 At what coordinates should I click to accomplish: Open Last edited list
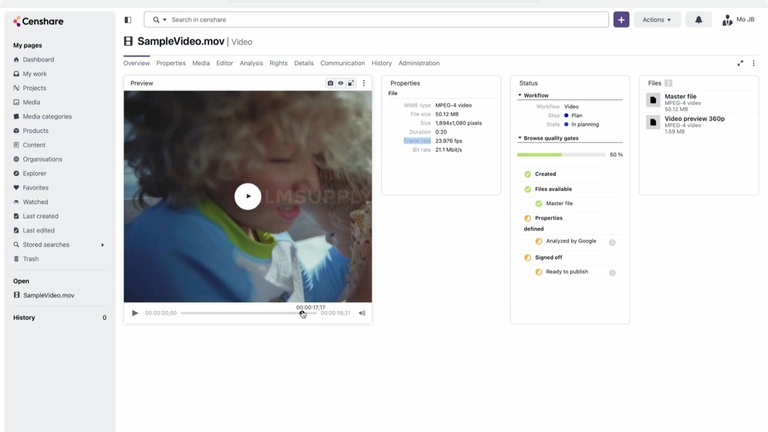[x=38, y=230]
